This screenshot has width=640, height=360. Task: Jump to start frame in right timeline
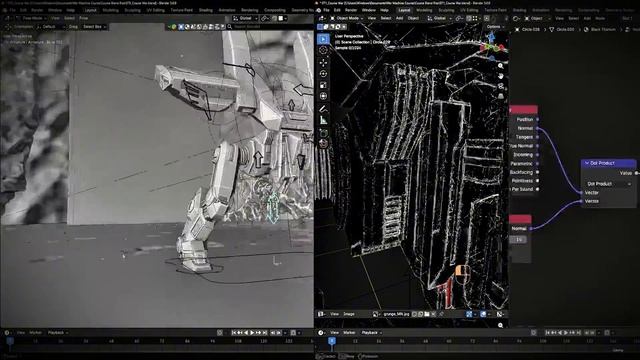tap(548, 333)
